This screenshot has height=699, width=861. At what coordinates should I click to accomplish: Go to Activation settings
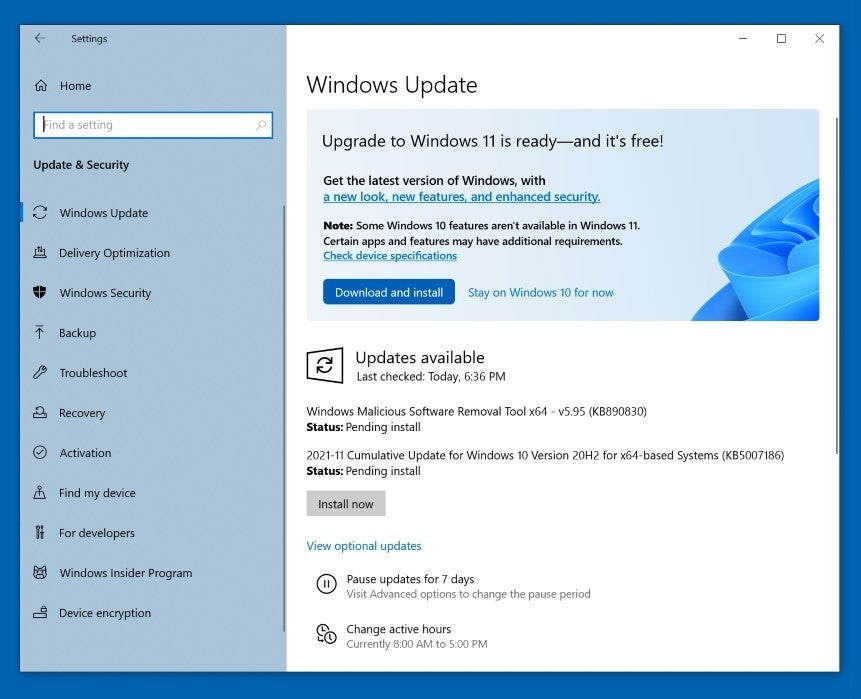[85, 453]
